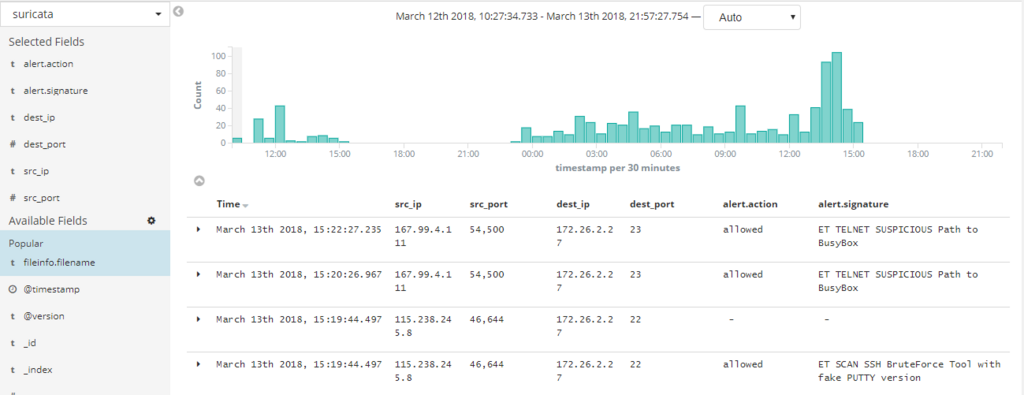
Task: Click the alert.action column header
Action: [x=750, y=204]
